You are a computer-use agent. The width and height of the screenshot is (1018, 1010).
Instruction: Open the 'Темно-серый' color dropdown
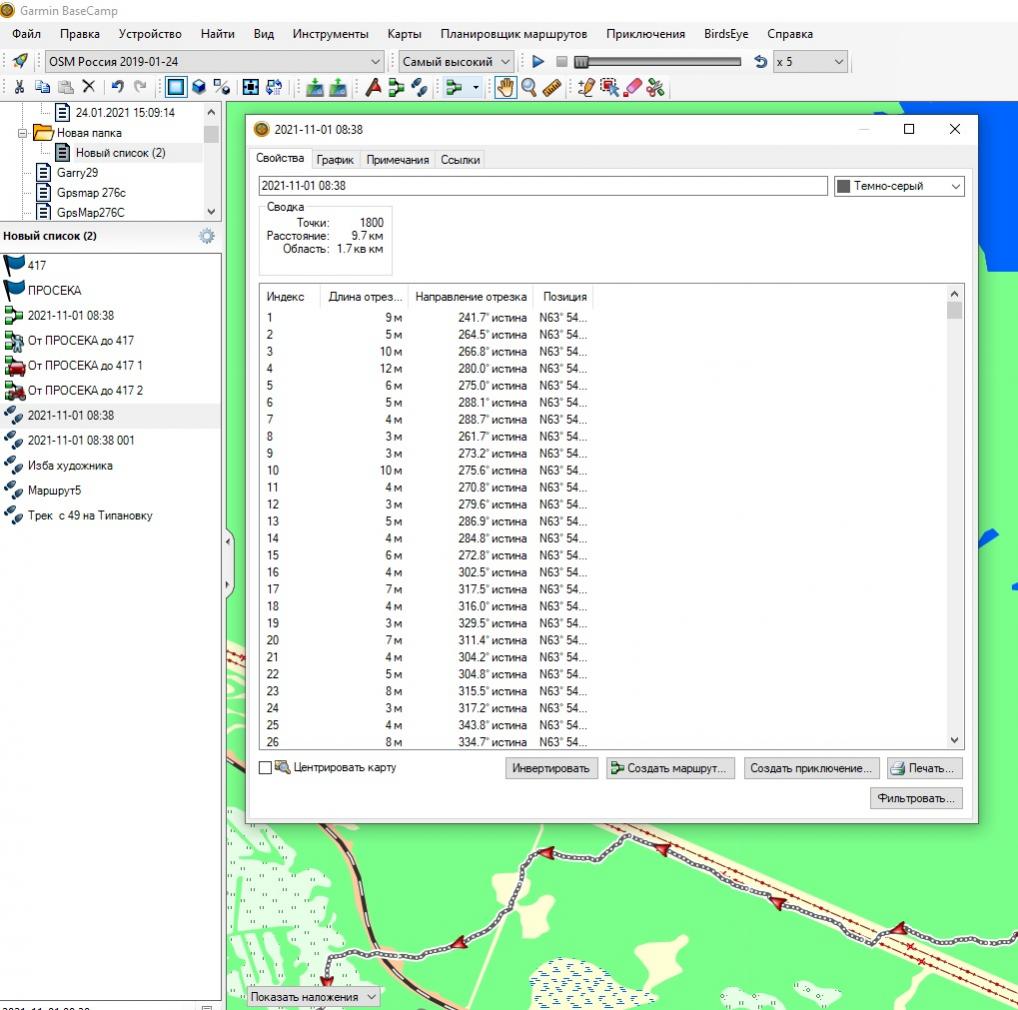coord(898,186)
